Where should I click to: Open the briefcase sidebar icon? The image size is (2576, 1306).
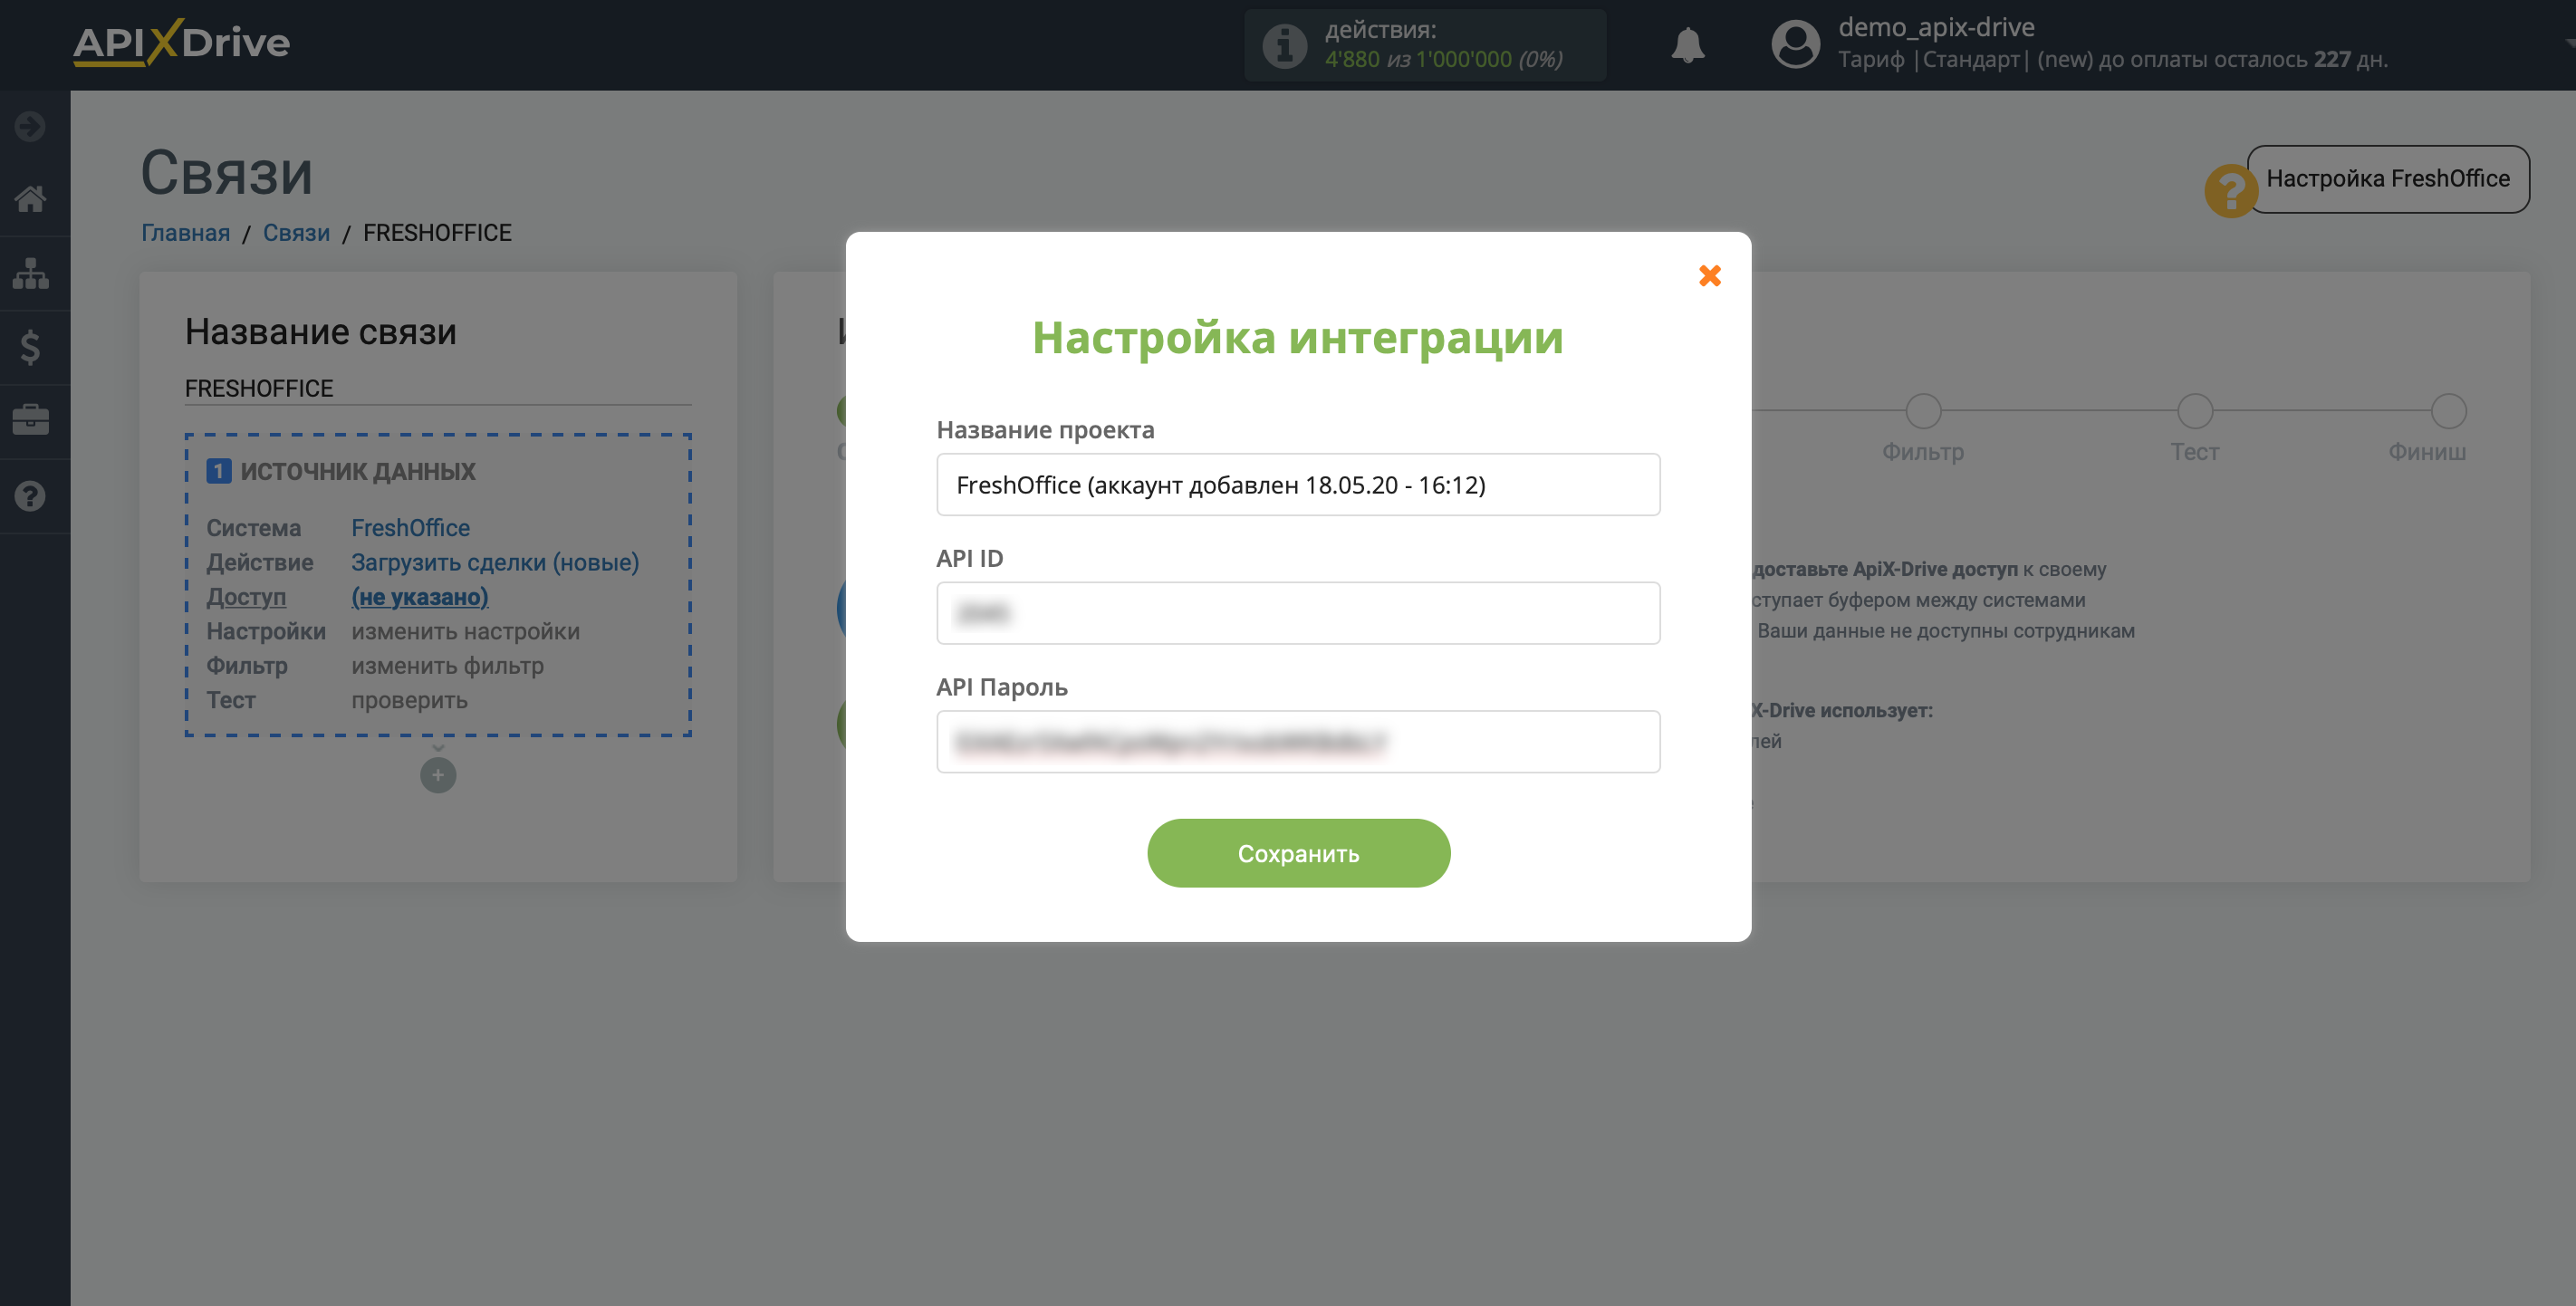tap(30, 420)
